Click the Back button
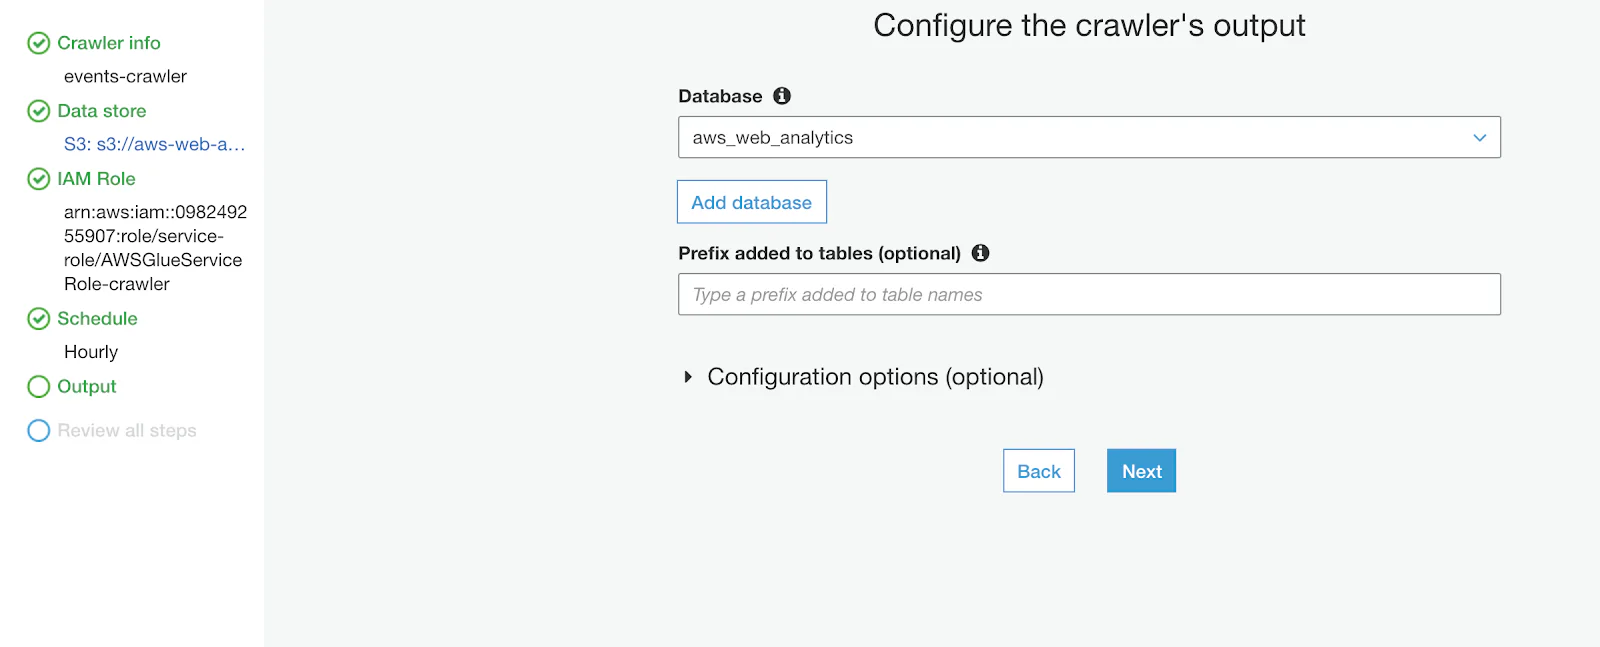Image resolution: width=1600 pixels, height=647 pixels. (x=1039, y=471)
